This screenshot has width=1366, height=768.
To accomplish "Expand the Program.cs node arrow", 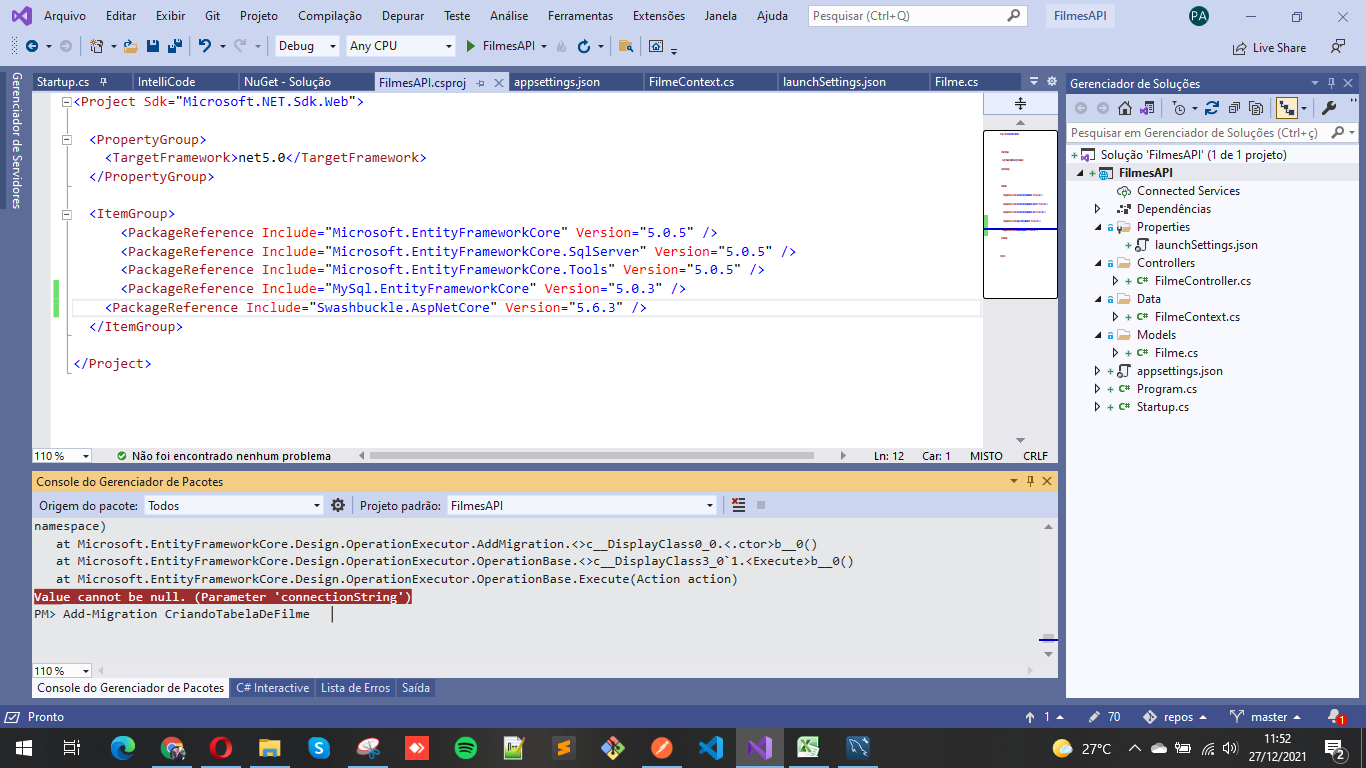I will coord(1098,389).
